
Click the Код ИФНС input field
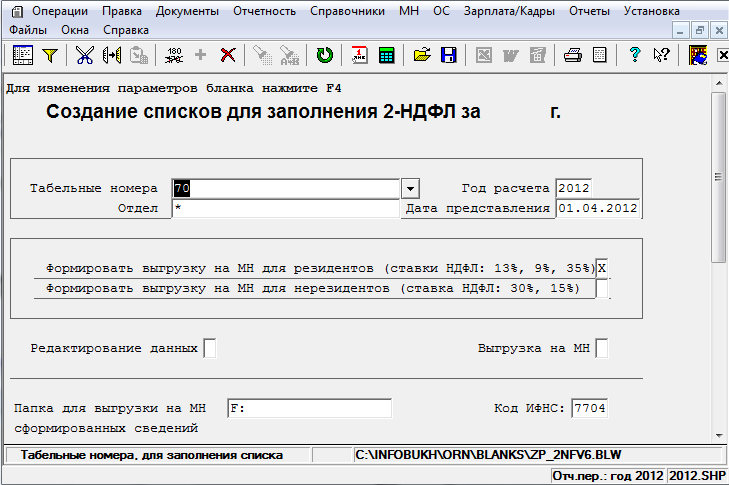tap(589, 408)
